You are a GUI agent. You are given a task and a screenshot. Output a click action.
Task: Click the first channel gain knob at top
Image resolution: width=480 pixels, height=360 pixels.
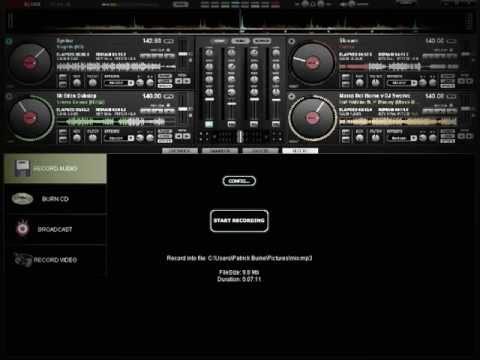(209, 52)
